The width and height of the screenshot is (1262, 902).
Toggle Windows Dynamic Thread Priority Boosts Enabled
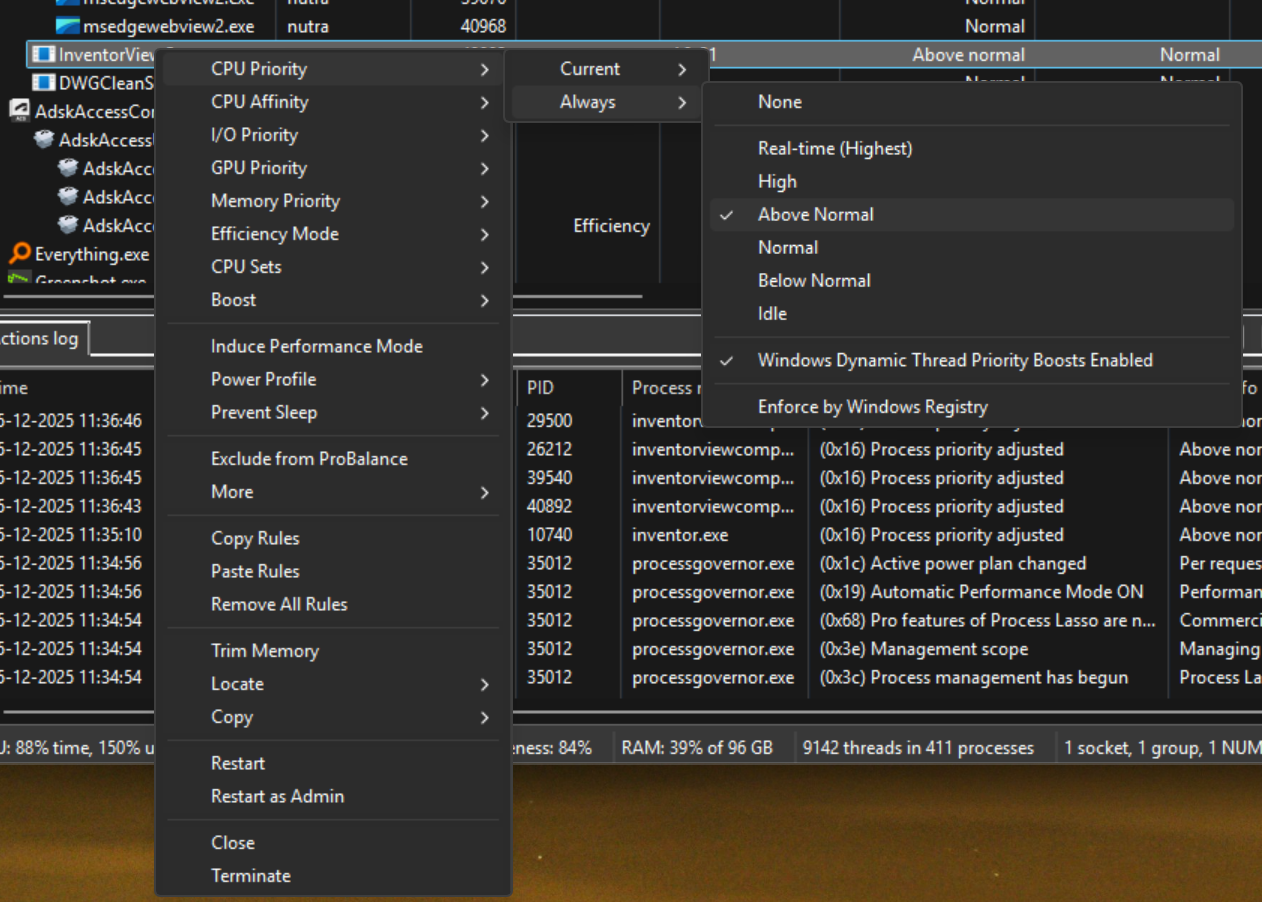pos(954,361)
